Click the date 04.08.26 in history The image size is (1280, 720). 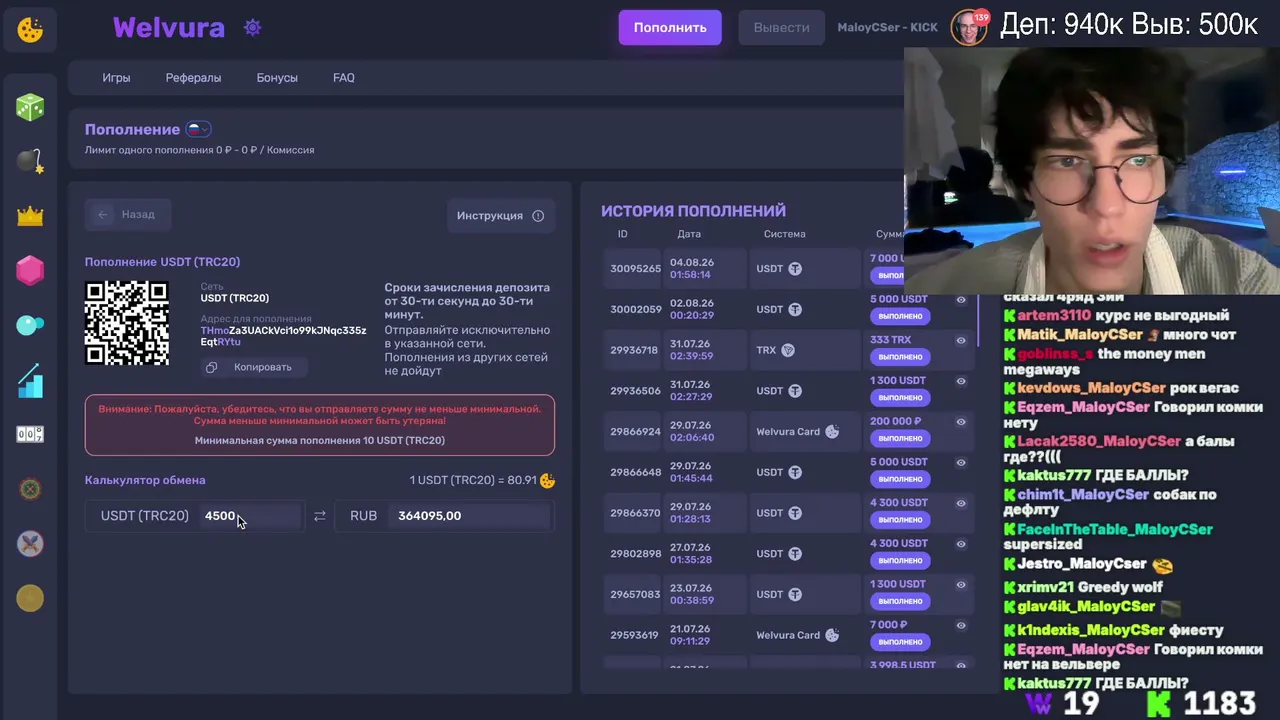click(690, 263)
